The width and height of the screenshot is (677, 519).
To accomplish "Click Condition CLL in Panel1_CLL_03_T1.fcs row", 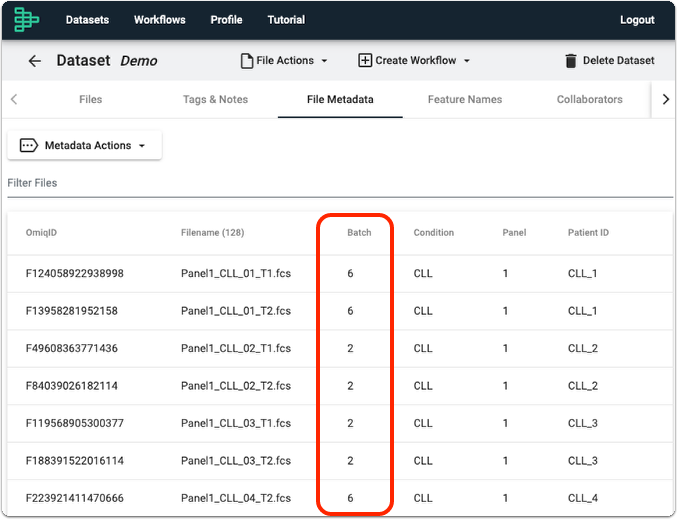I will [423, 423].
